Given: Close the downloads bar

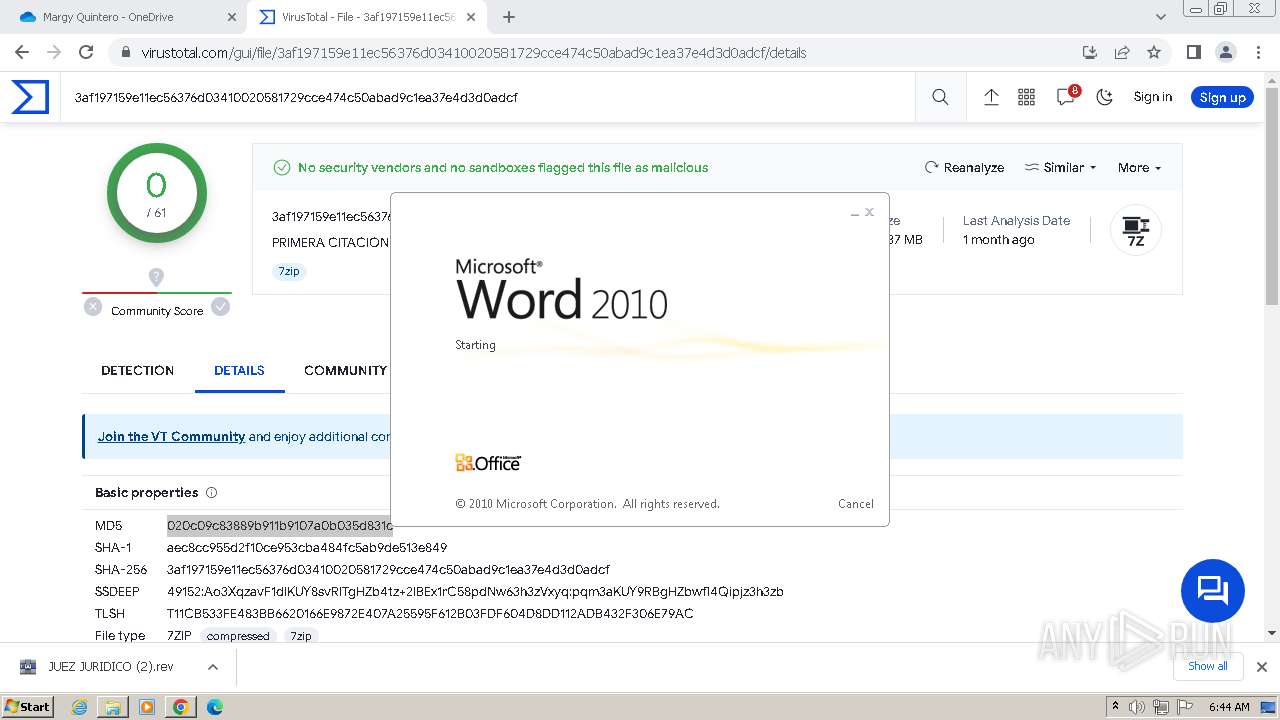Looking at the screenshot, I should coord(1261,667).
